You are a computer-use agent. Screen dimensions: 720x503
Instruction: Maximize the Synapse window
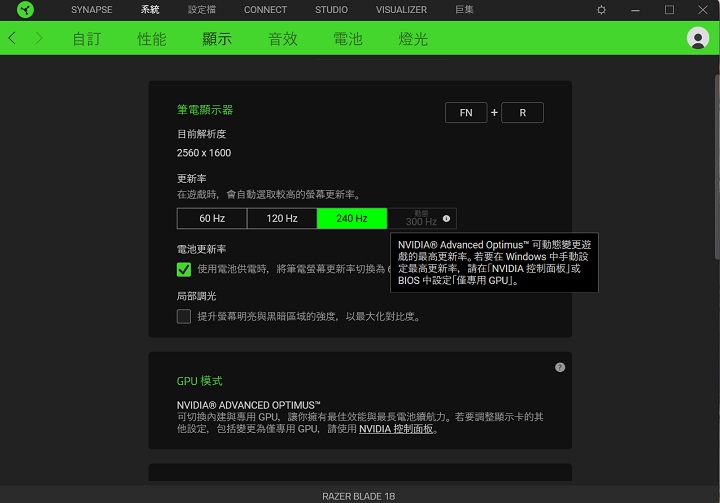[x=669, y=10]
